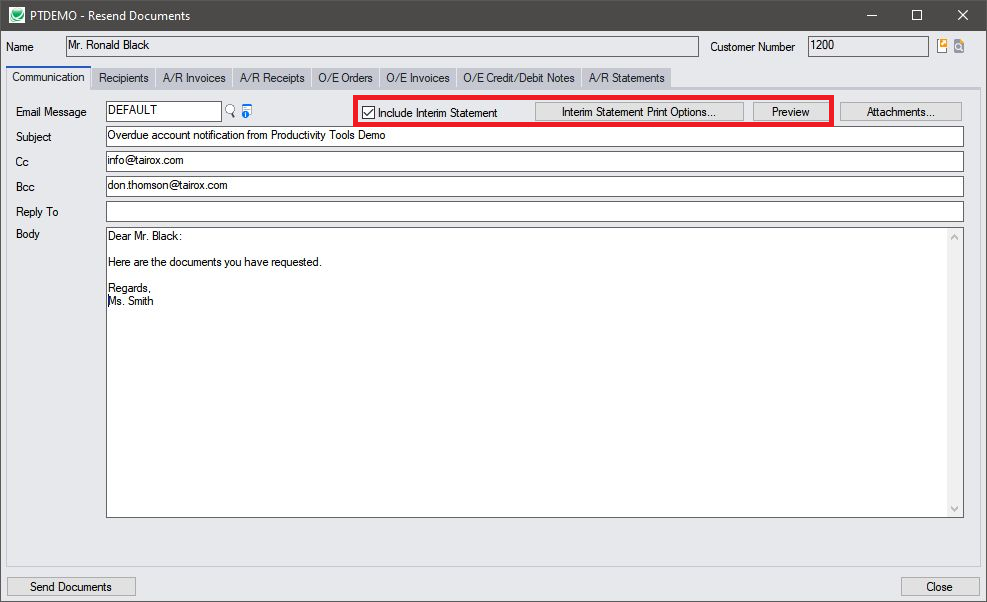Click the body scrollbar up arrow
The image size is (987, 602).
(x=955, y=237)
